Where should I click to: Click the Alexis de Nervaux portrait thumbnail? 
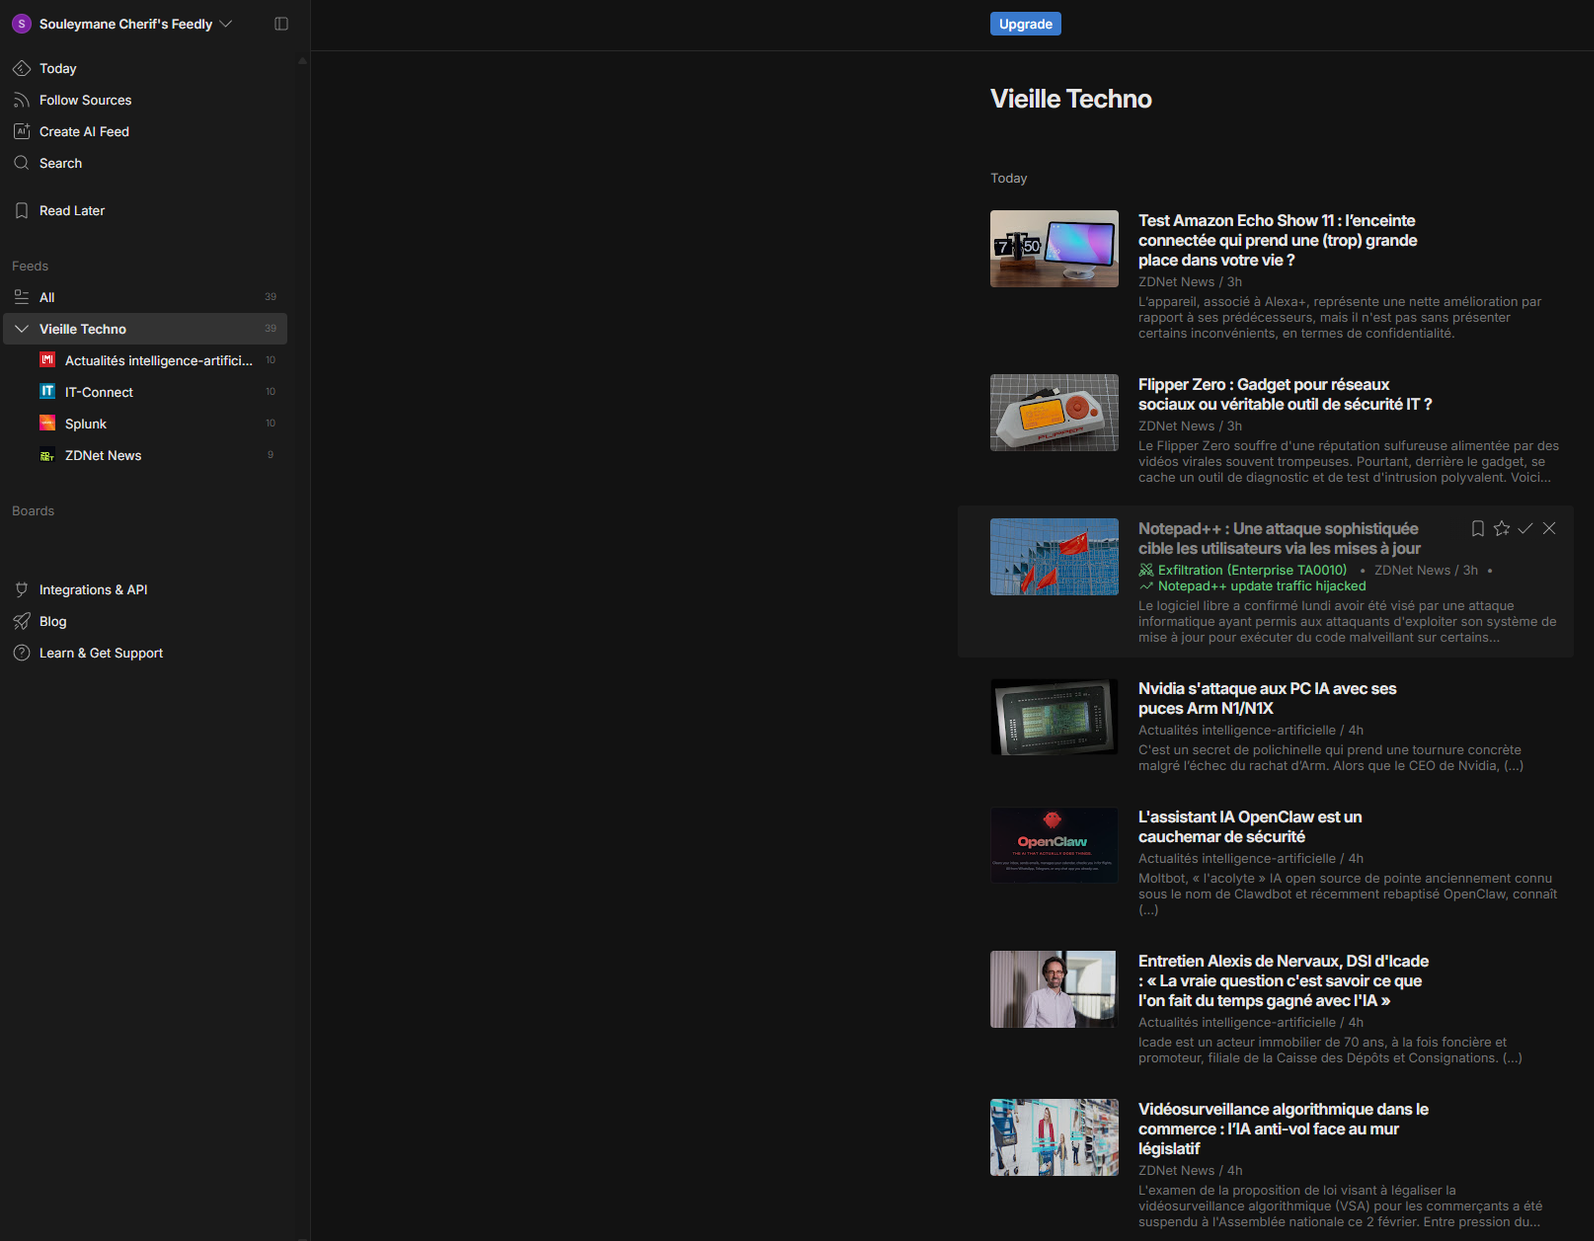(1054, 989)
